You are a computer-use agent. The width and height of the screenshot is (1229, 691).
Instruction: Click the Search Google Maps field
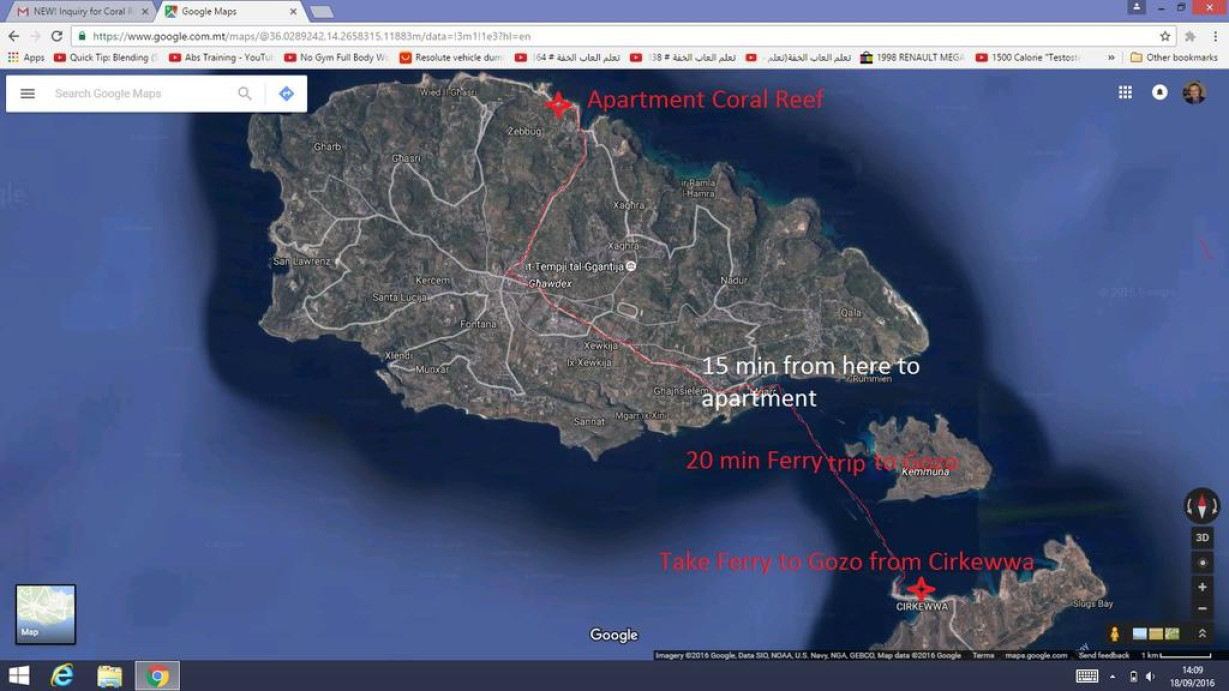[140, 94]
